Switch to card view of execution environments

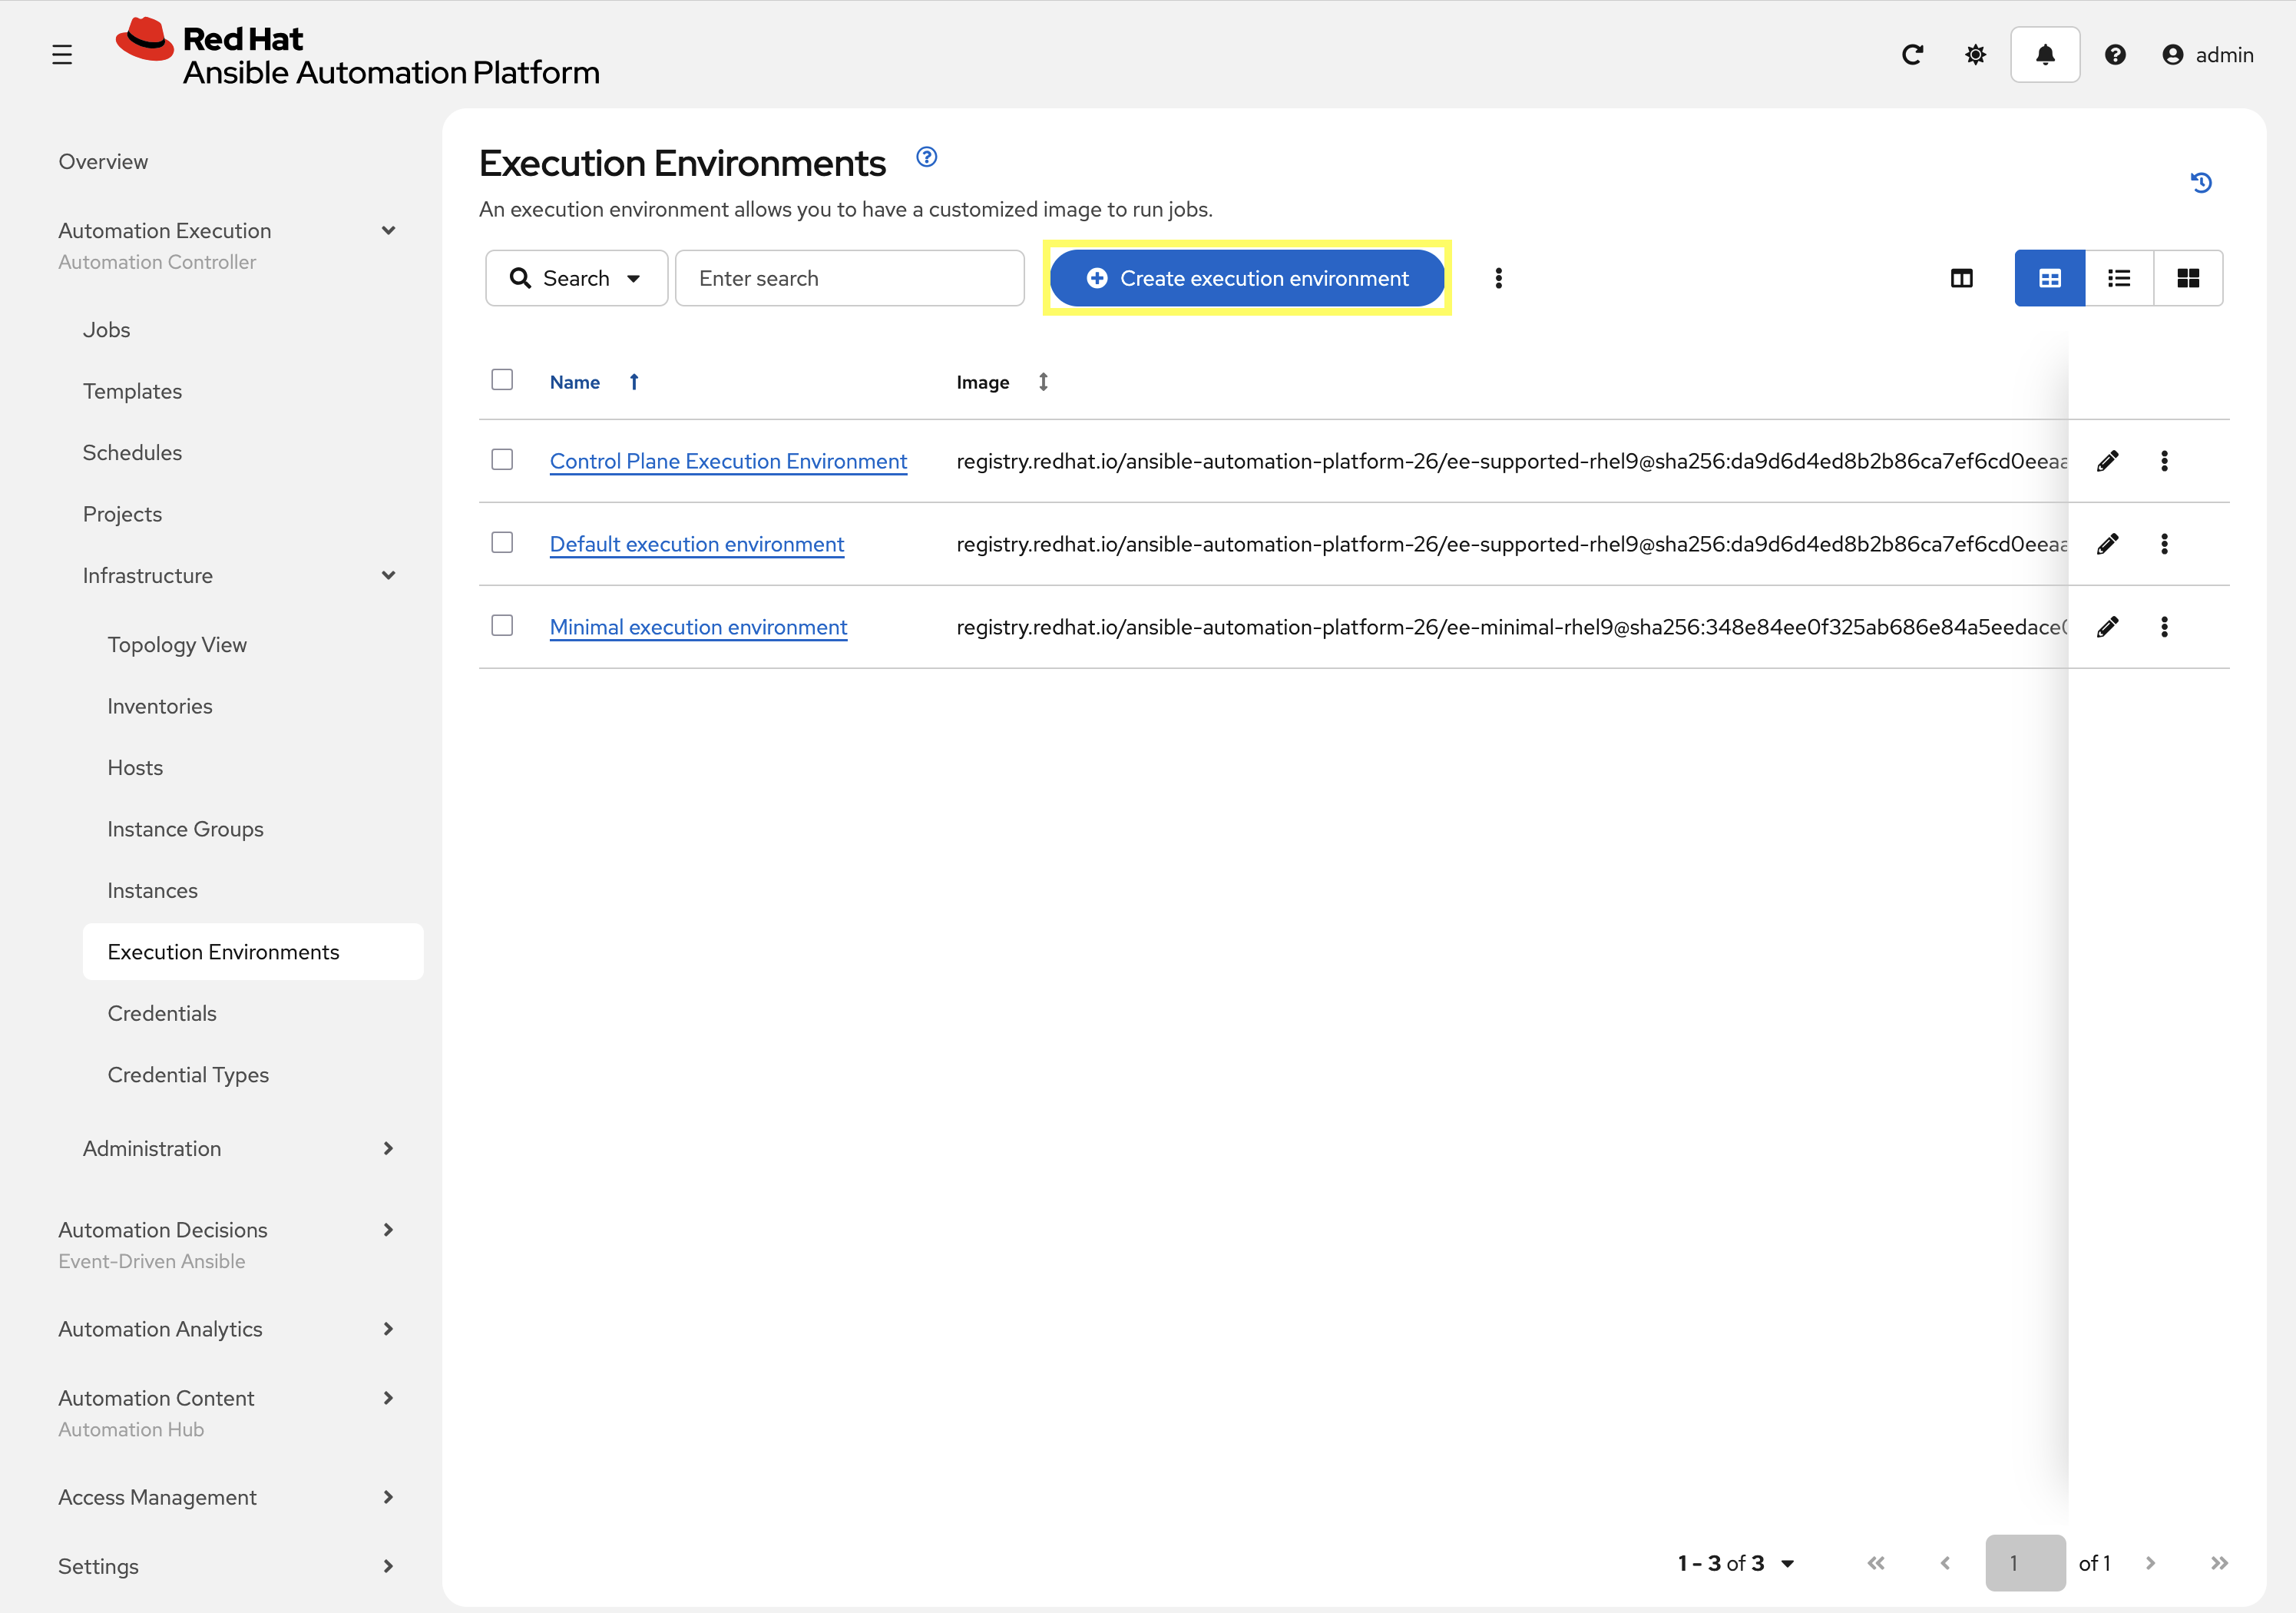(x=2189, y=278)
